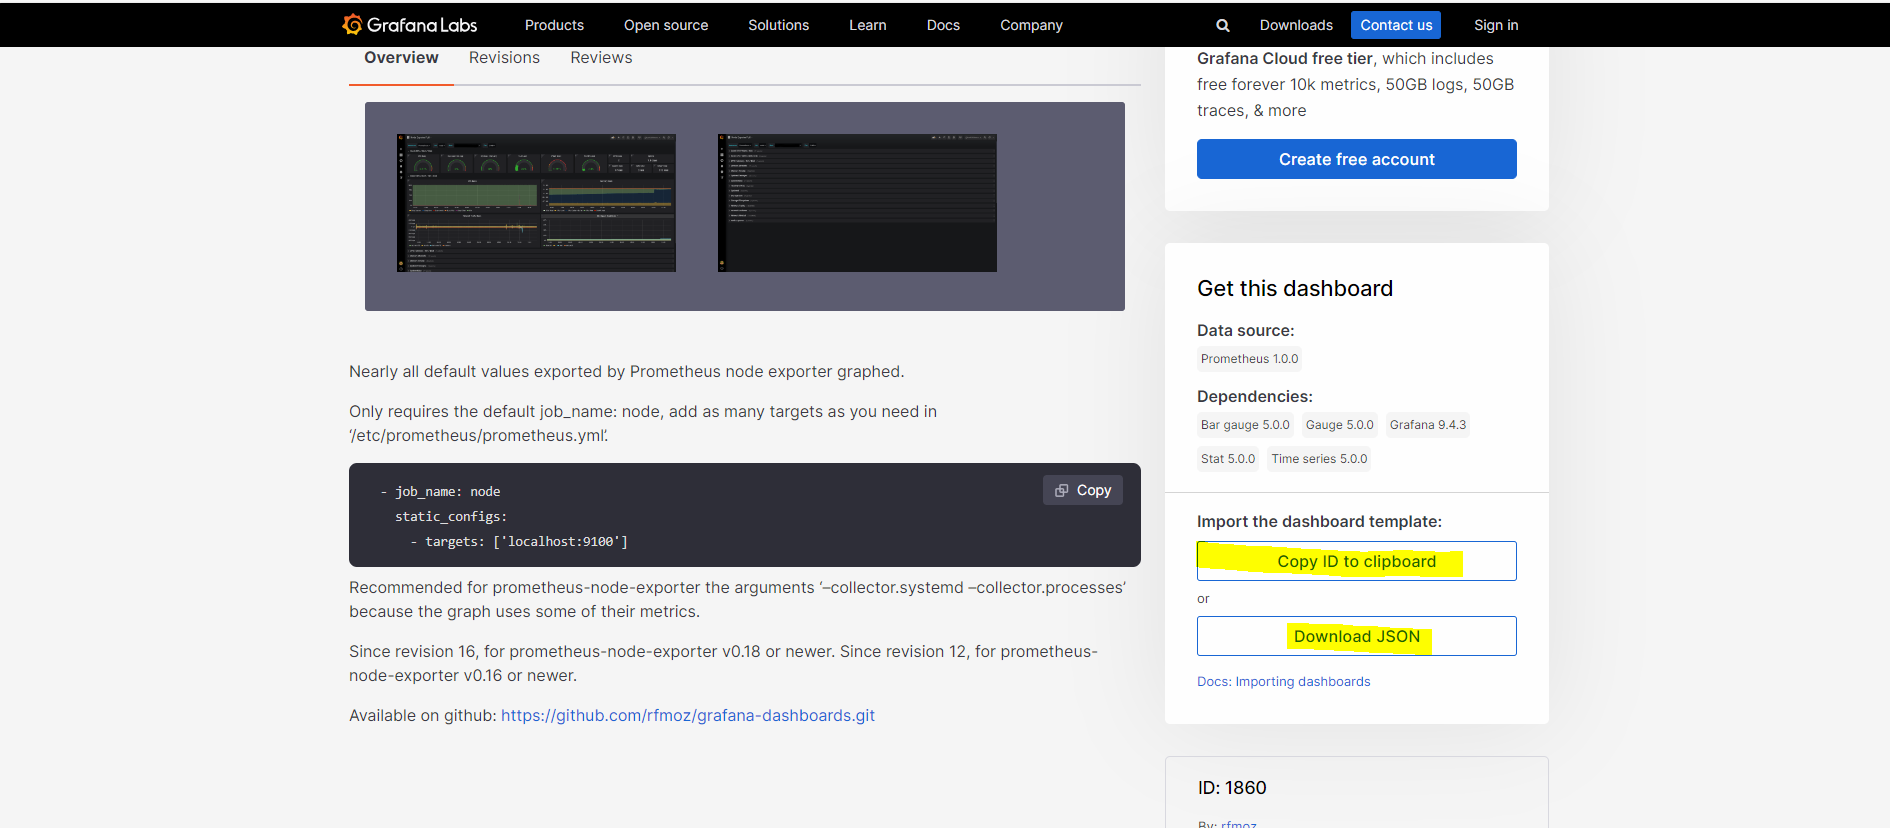The height and width of the screenshot is (828, 1890).
Task: Open the second dashboard screenshot thumbnail
Action: 857,203
